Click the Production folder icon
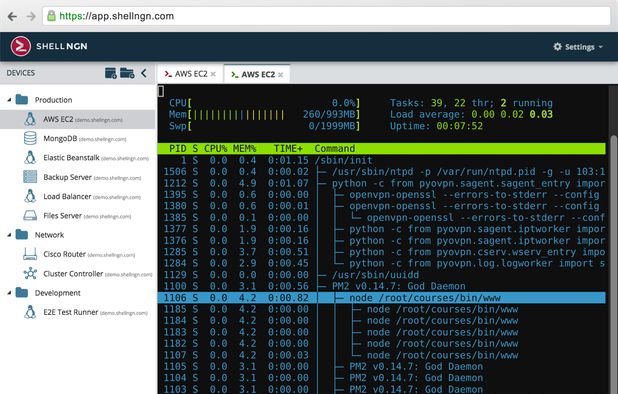618x394 pixels. pos(22,100)
